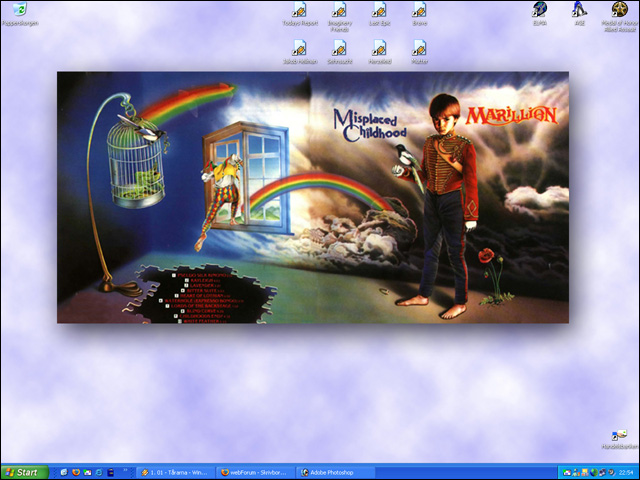Select the Herzeleid desktop shortcut
Screen dimensions: 640x480
click(380, 52)
